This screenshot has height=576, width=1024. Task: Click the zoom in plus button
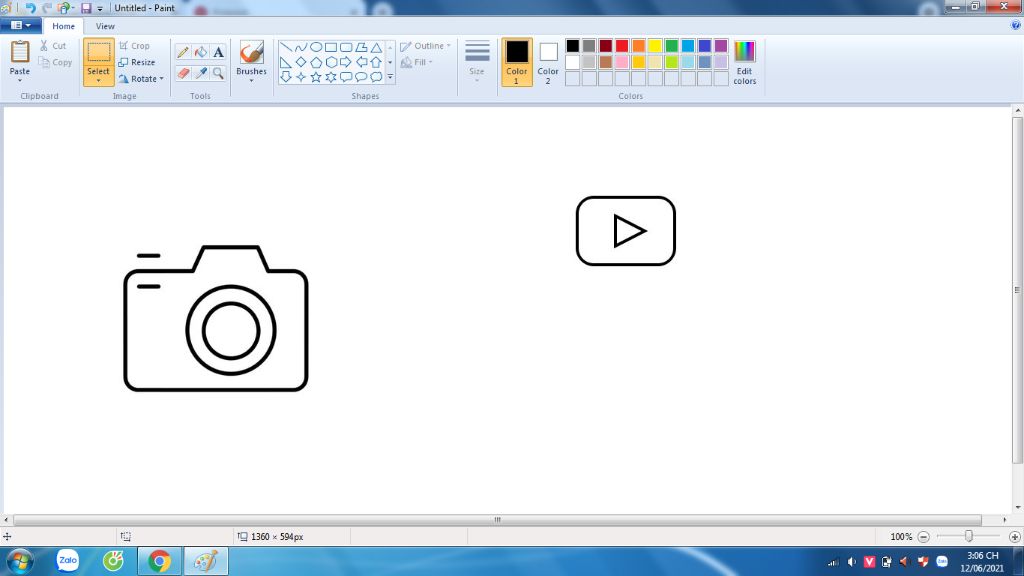(1014, 537)
